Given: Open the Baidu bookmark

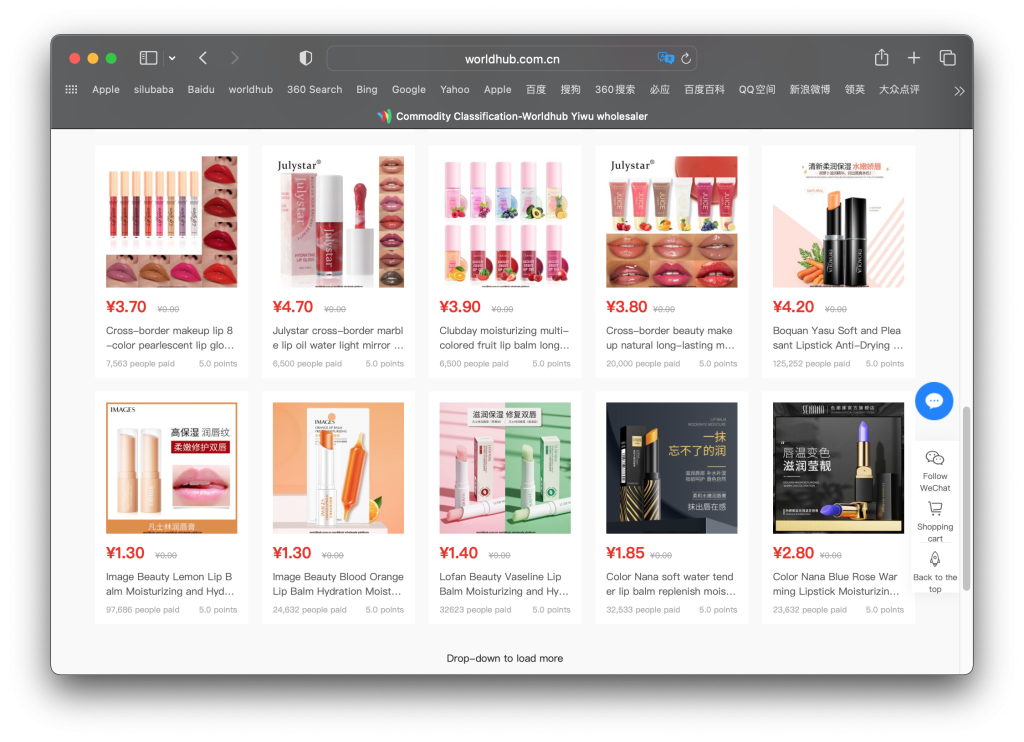Looking at the screenshot, I should pyautogui.click(x=201, y=89).
